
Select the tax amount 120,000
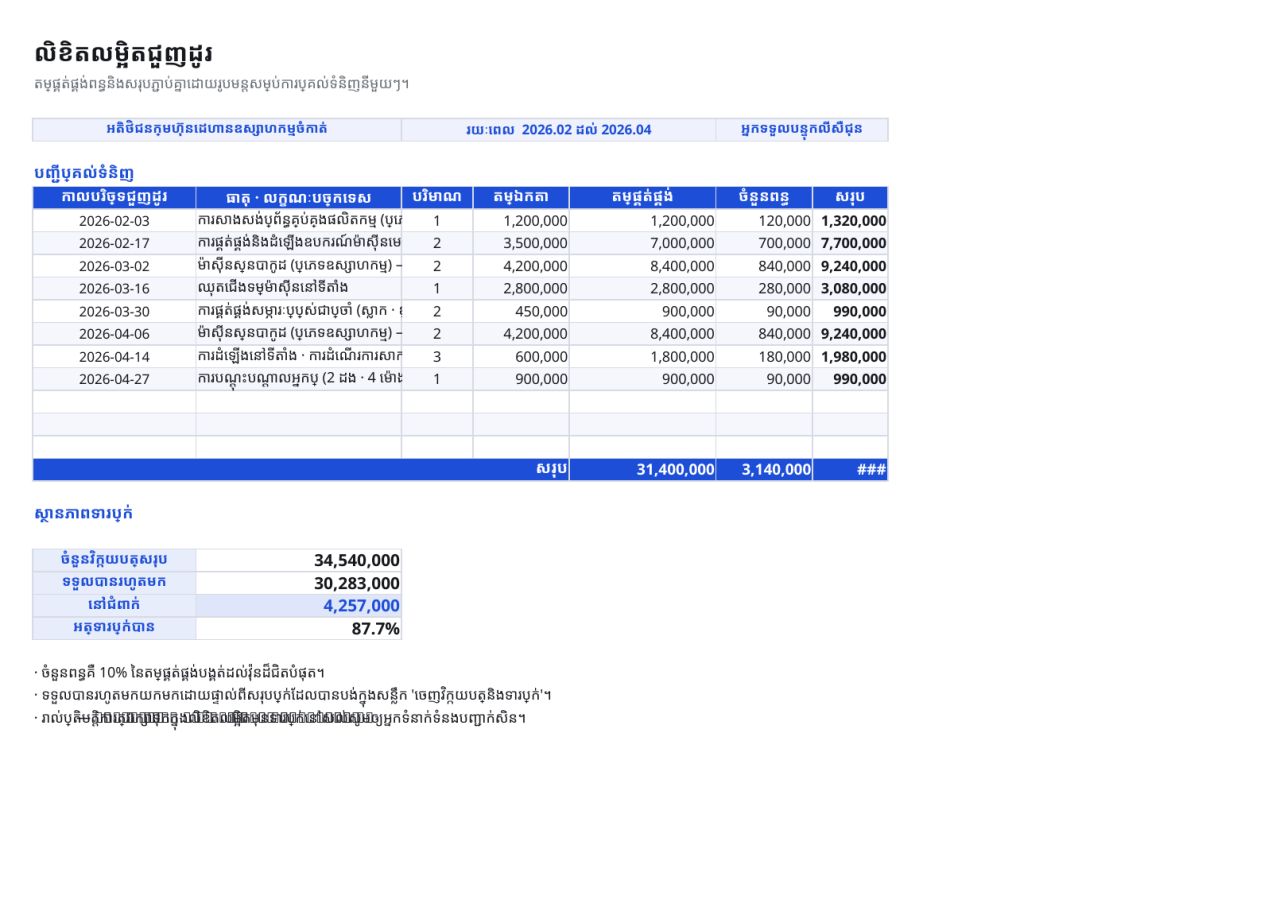764,221
